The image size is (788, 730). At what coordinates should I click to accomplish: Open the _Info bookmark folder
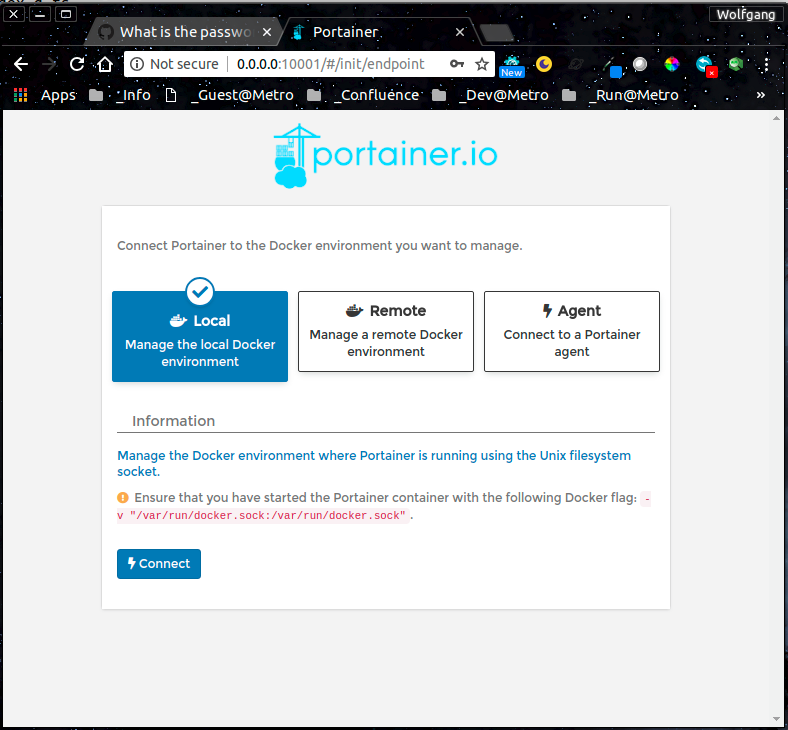pos(120,95)
